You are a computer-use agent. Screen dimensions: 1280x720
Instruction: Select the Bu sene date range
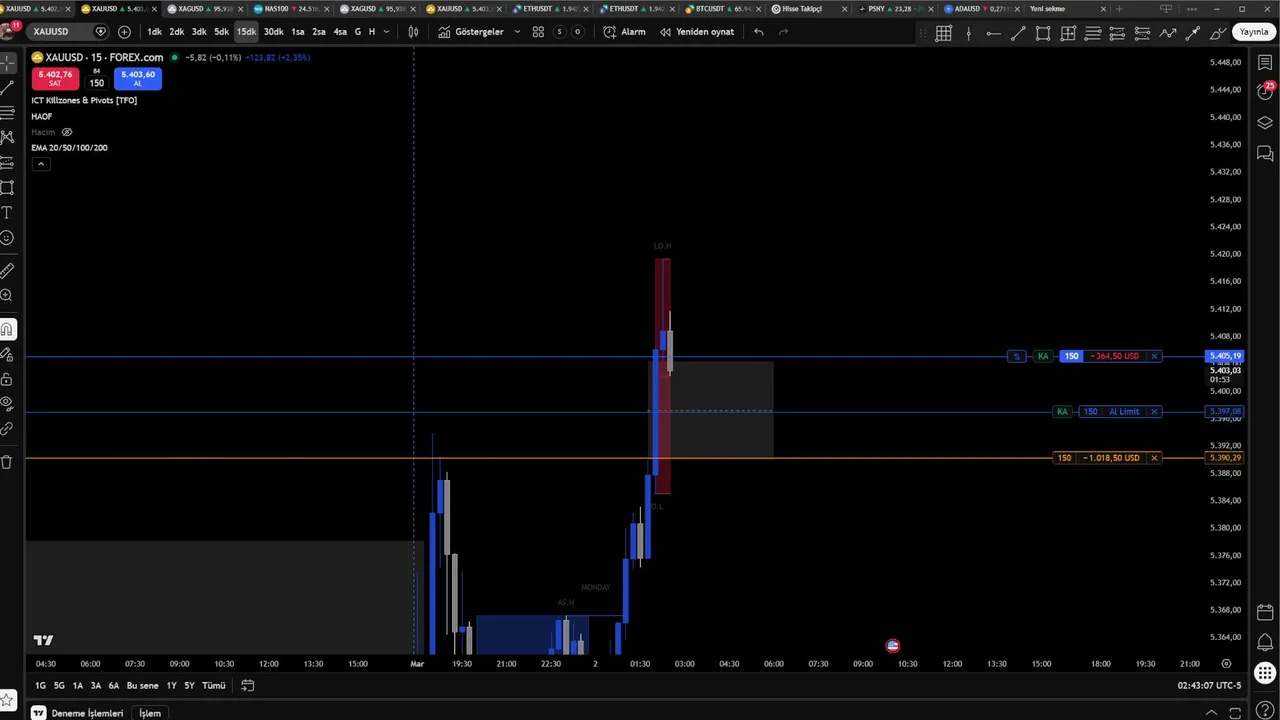(142, 685)
